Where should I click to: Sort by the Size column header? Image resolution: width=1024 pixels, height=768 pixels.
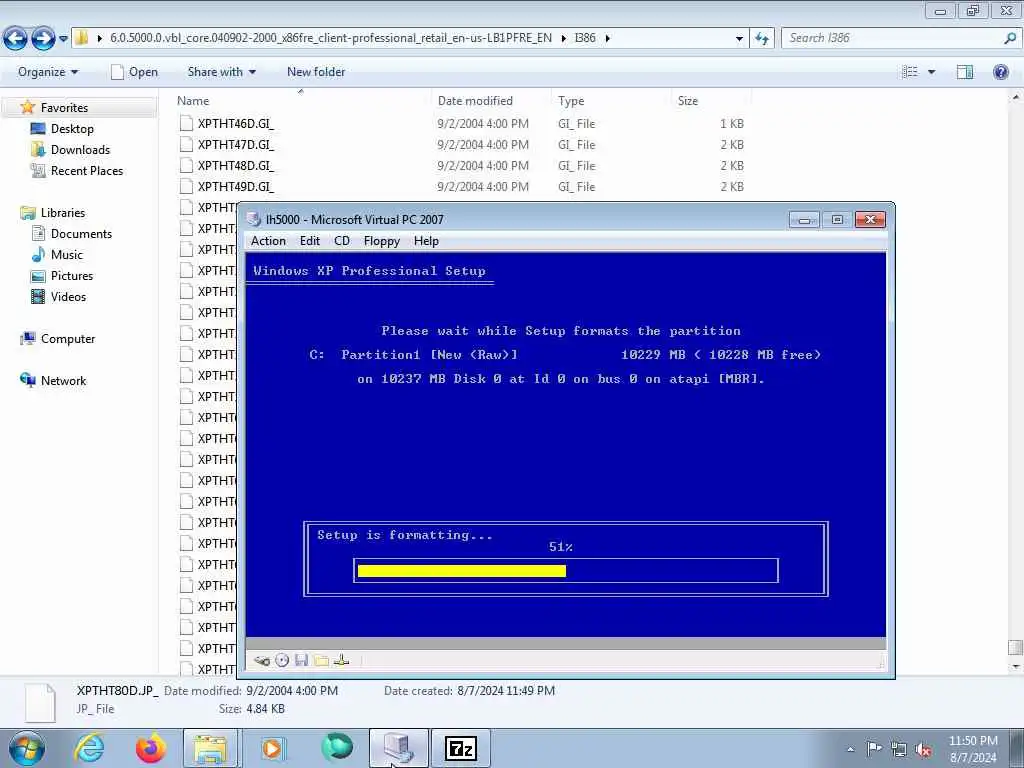pyautogui.click(x=688, y=101)
